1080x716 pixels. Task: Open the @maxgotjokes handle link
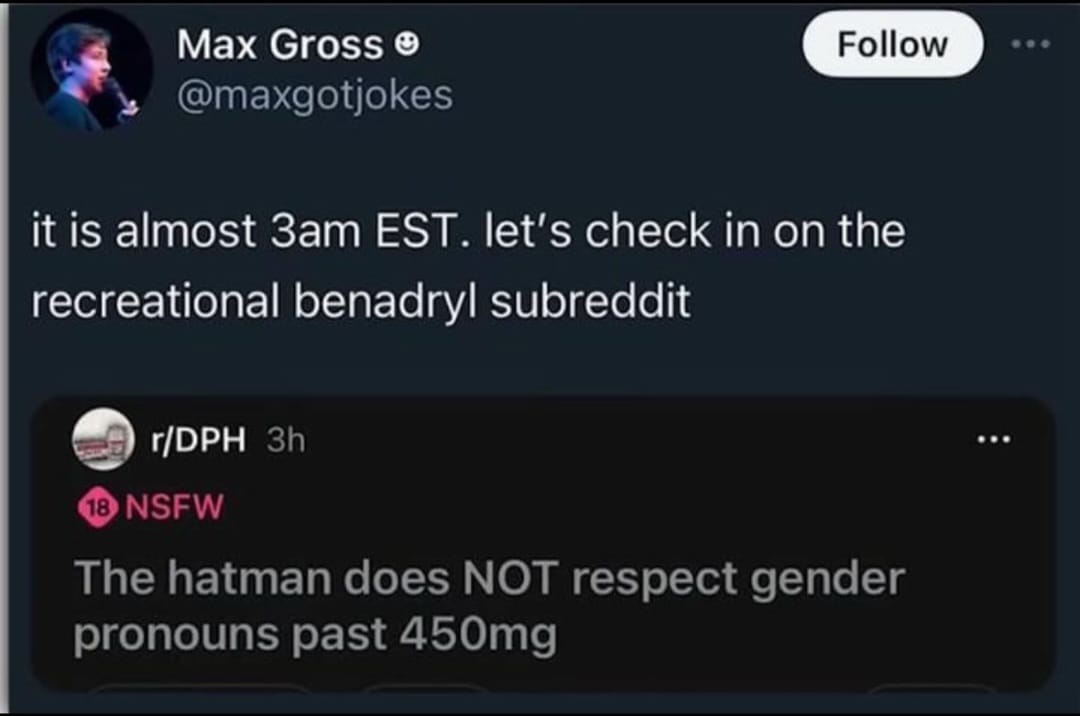pyautogui.click(x=314, y=96)
